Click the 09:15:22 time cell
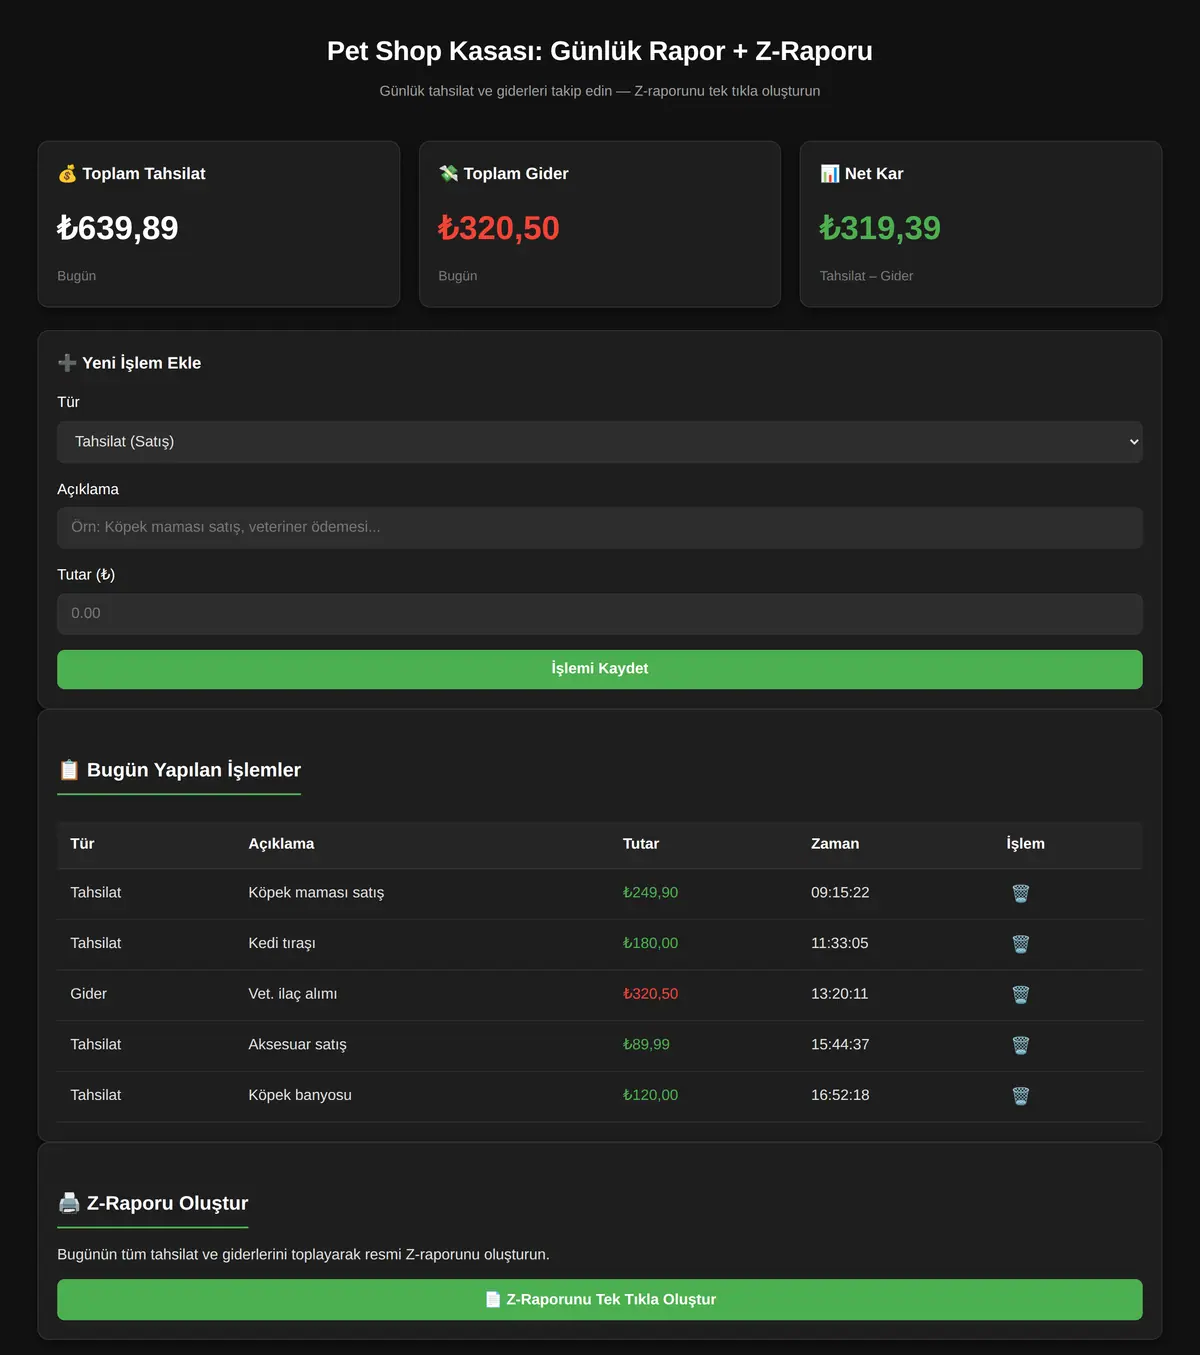 (840, 893)
